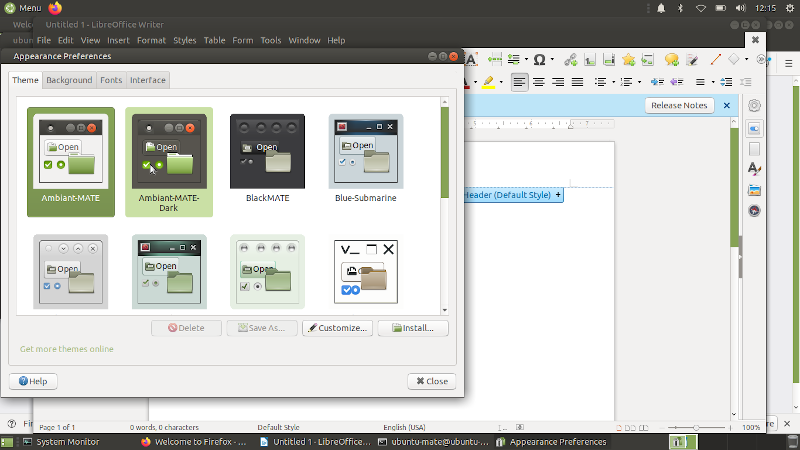Expand the highlighting color dropdown arrow
This screenshot has width=800, height=450.
[502, 82]
